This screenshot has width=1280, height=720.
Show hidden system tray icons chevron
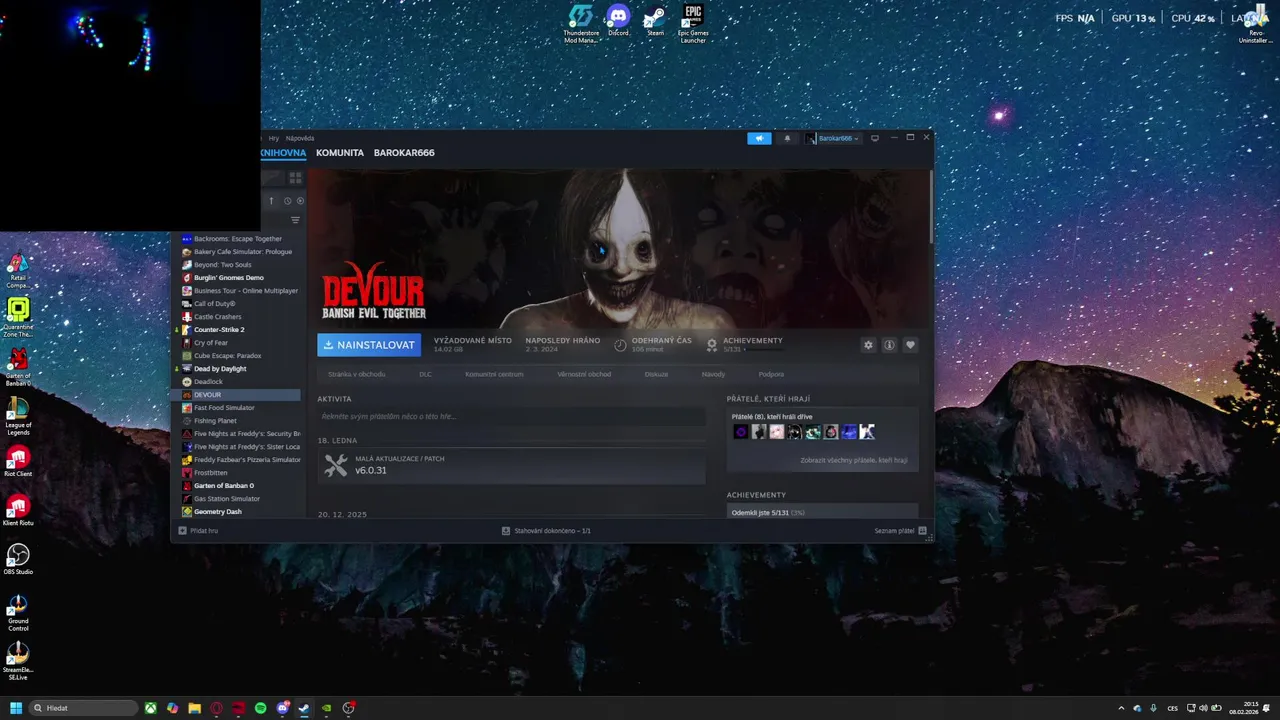pyautogui.click(x=1123, y=708)
